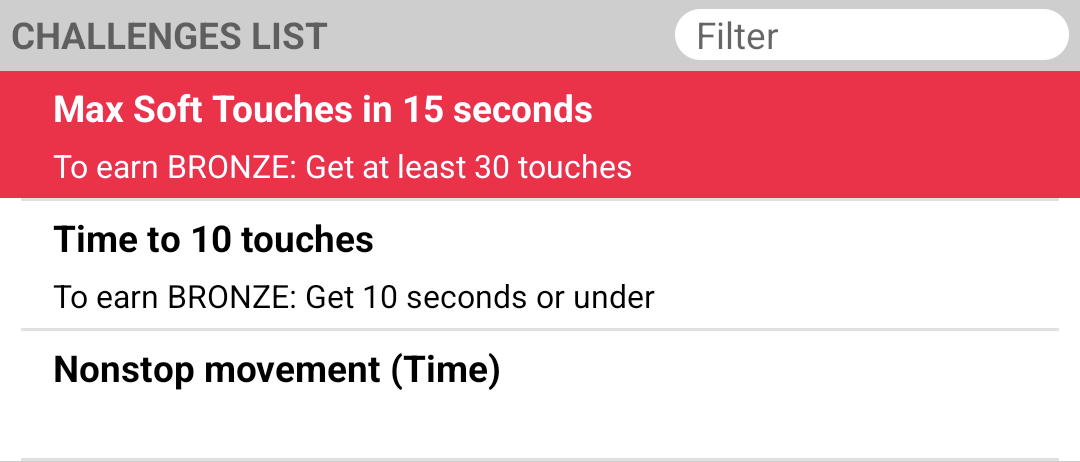Click the Filter search field
Screen dimensions: 1080x462
point(871,35)
